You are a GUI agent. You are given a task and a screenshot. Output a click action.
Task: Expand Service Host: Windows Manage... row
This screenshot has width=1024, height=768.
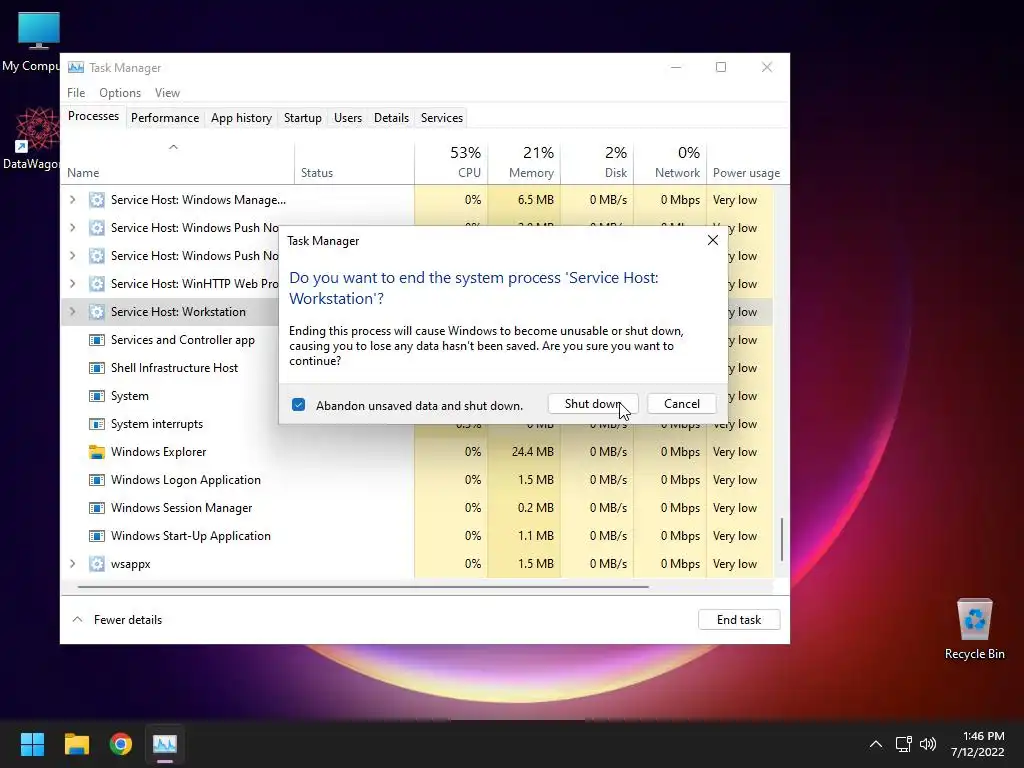[72, 200]
